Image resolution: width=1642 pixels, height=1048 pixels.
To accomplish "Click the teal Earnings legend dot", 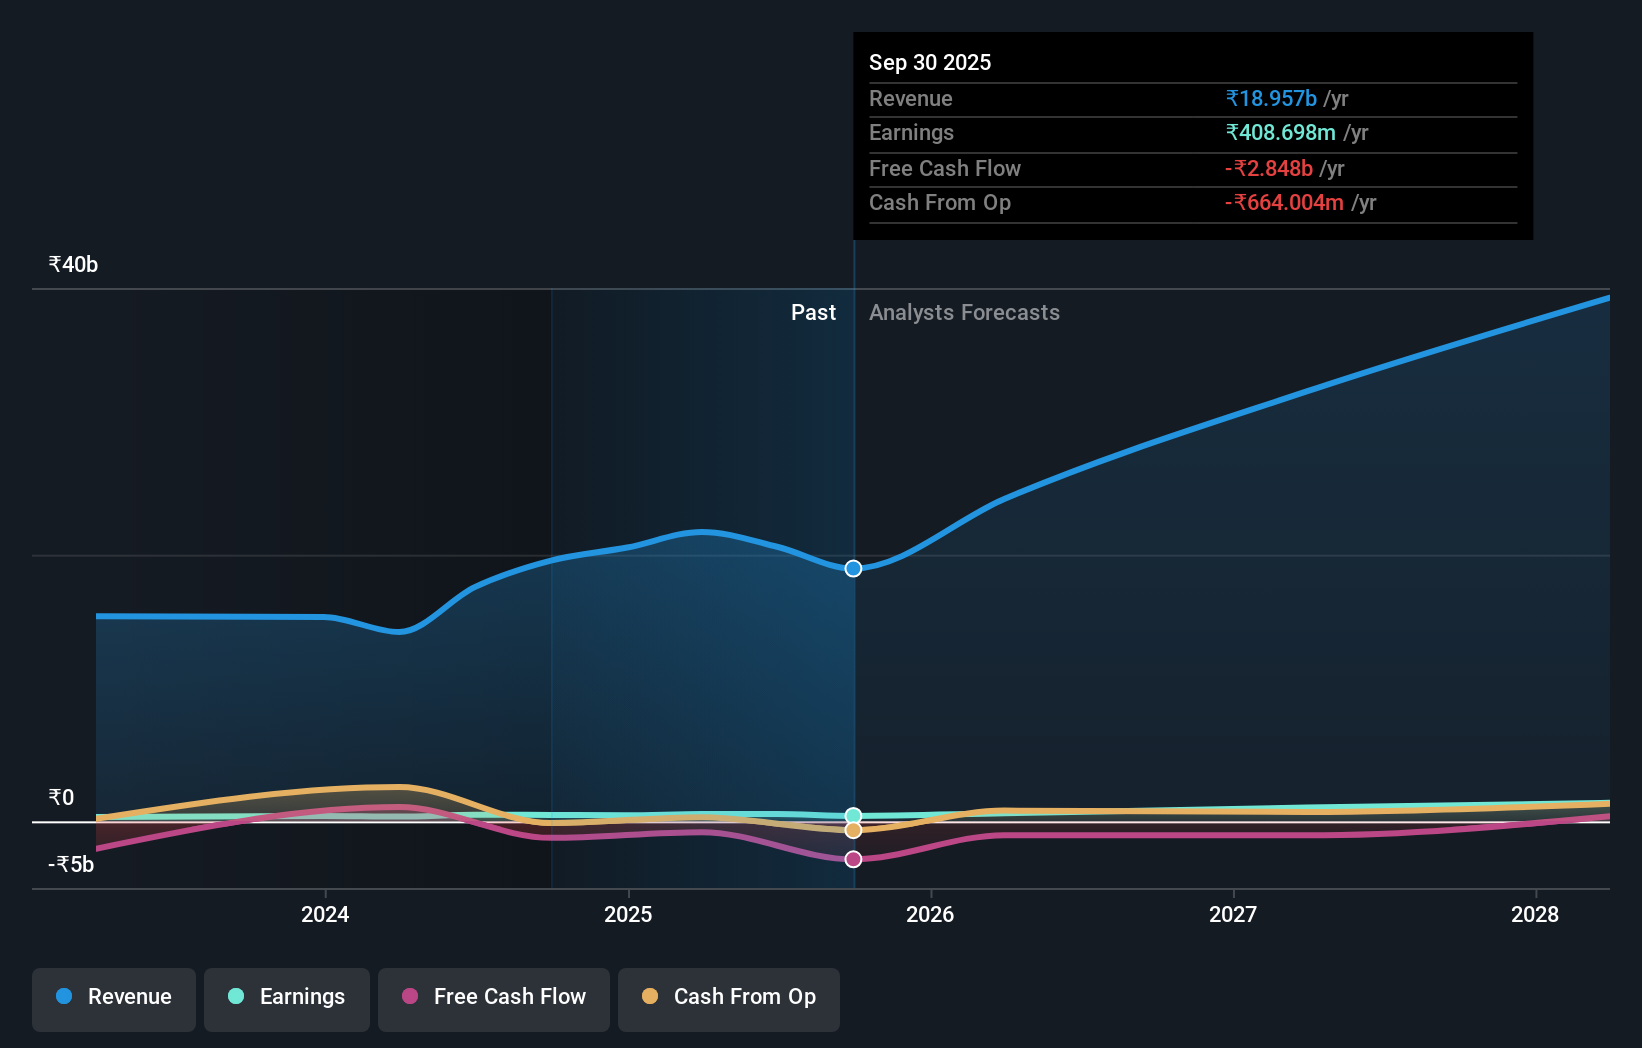I will 236,997.
